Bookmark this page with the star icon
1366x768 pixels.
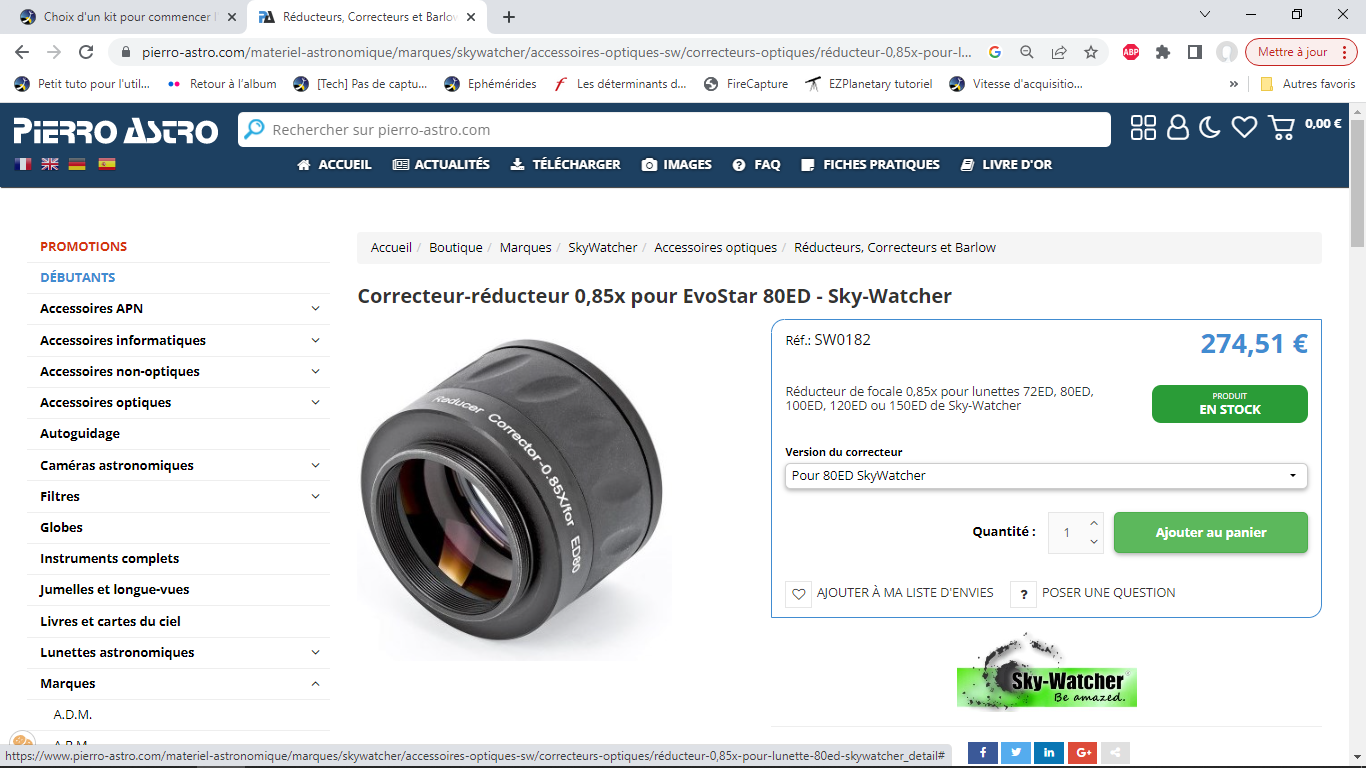coord(1091,52)
